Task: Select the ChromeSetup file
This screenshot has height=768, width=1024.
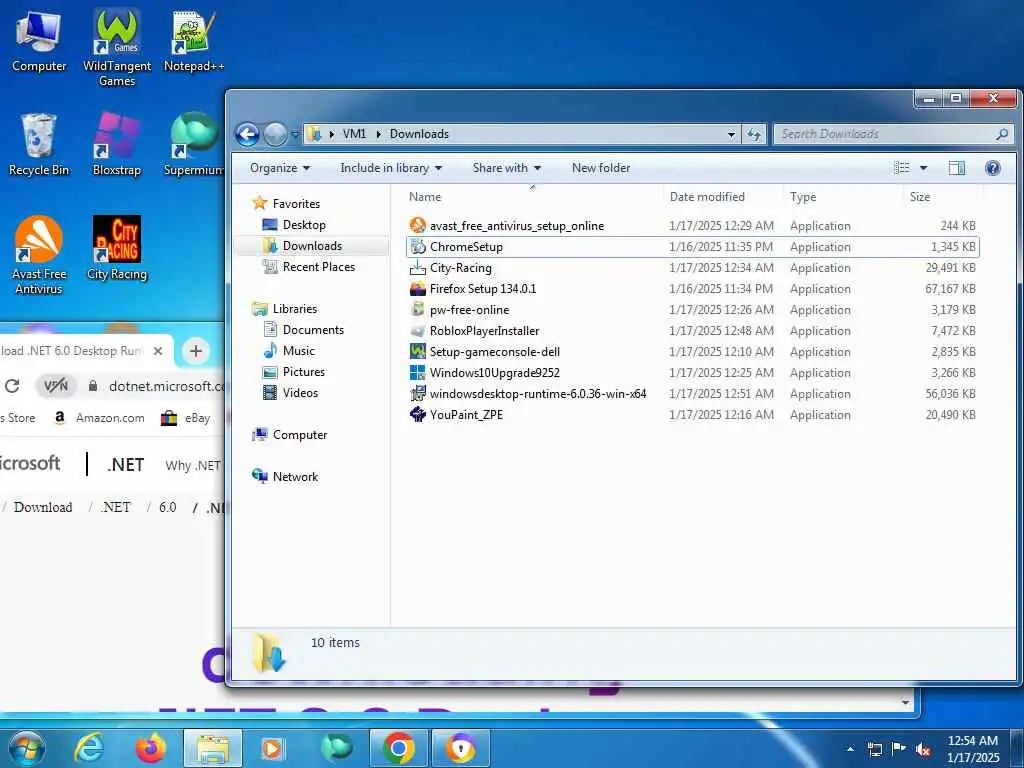Action: pyautogui.click(x=466, y=247)
